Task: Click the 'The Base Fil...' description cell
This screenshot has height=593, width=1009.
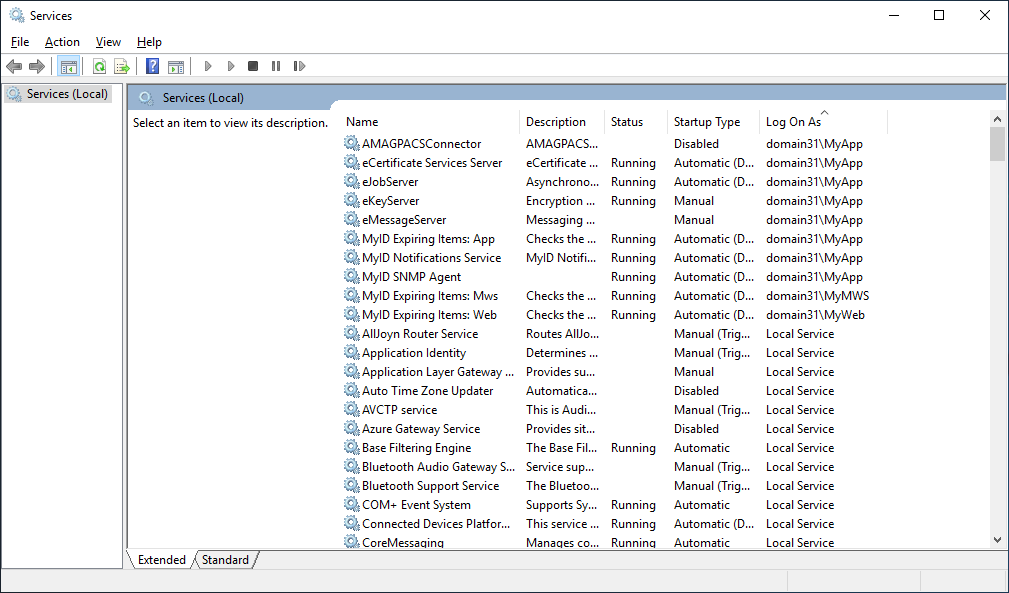Action: coord(561,448)
